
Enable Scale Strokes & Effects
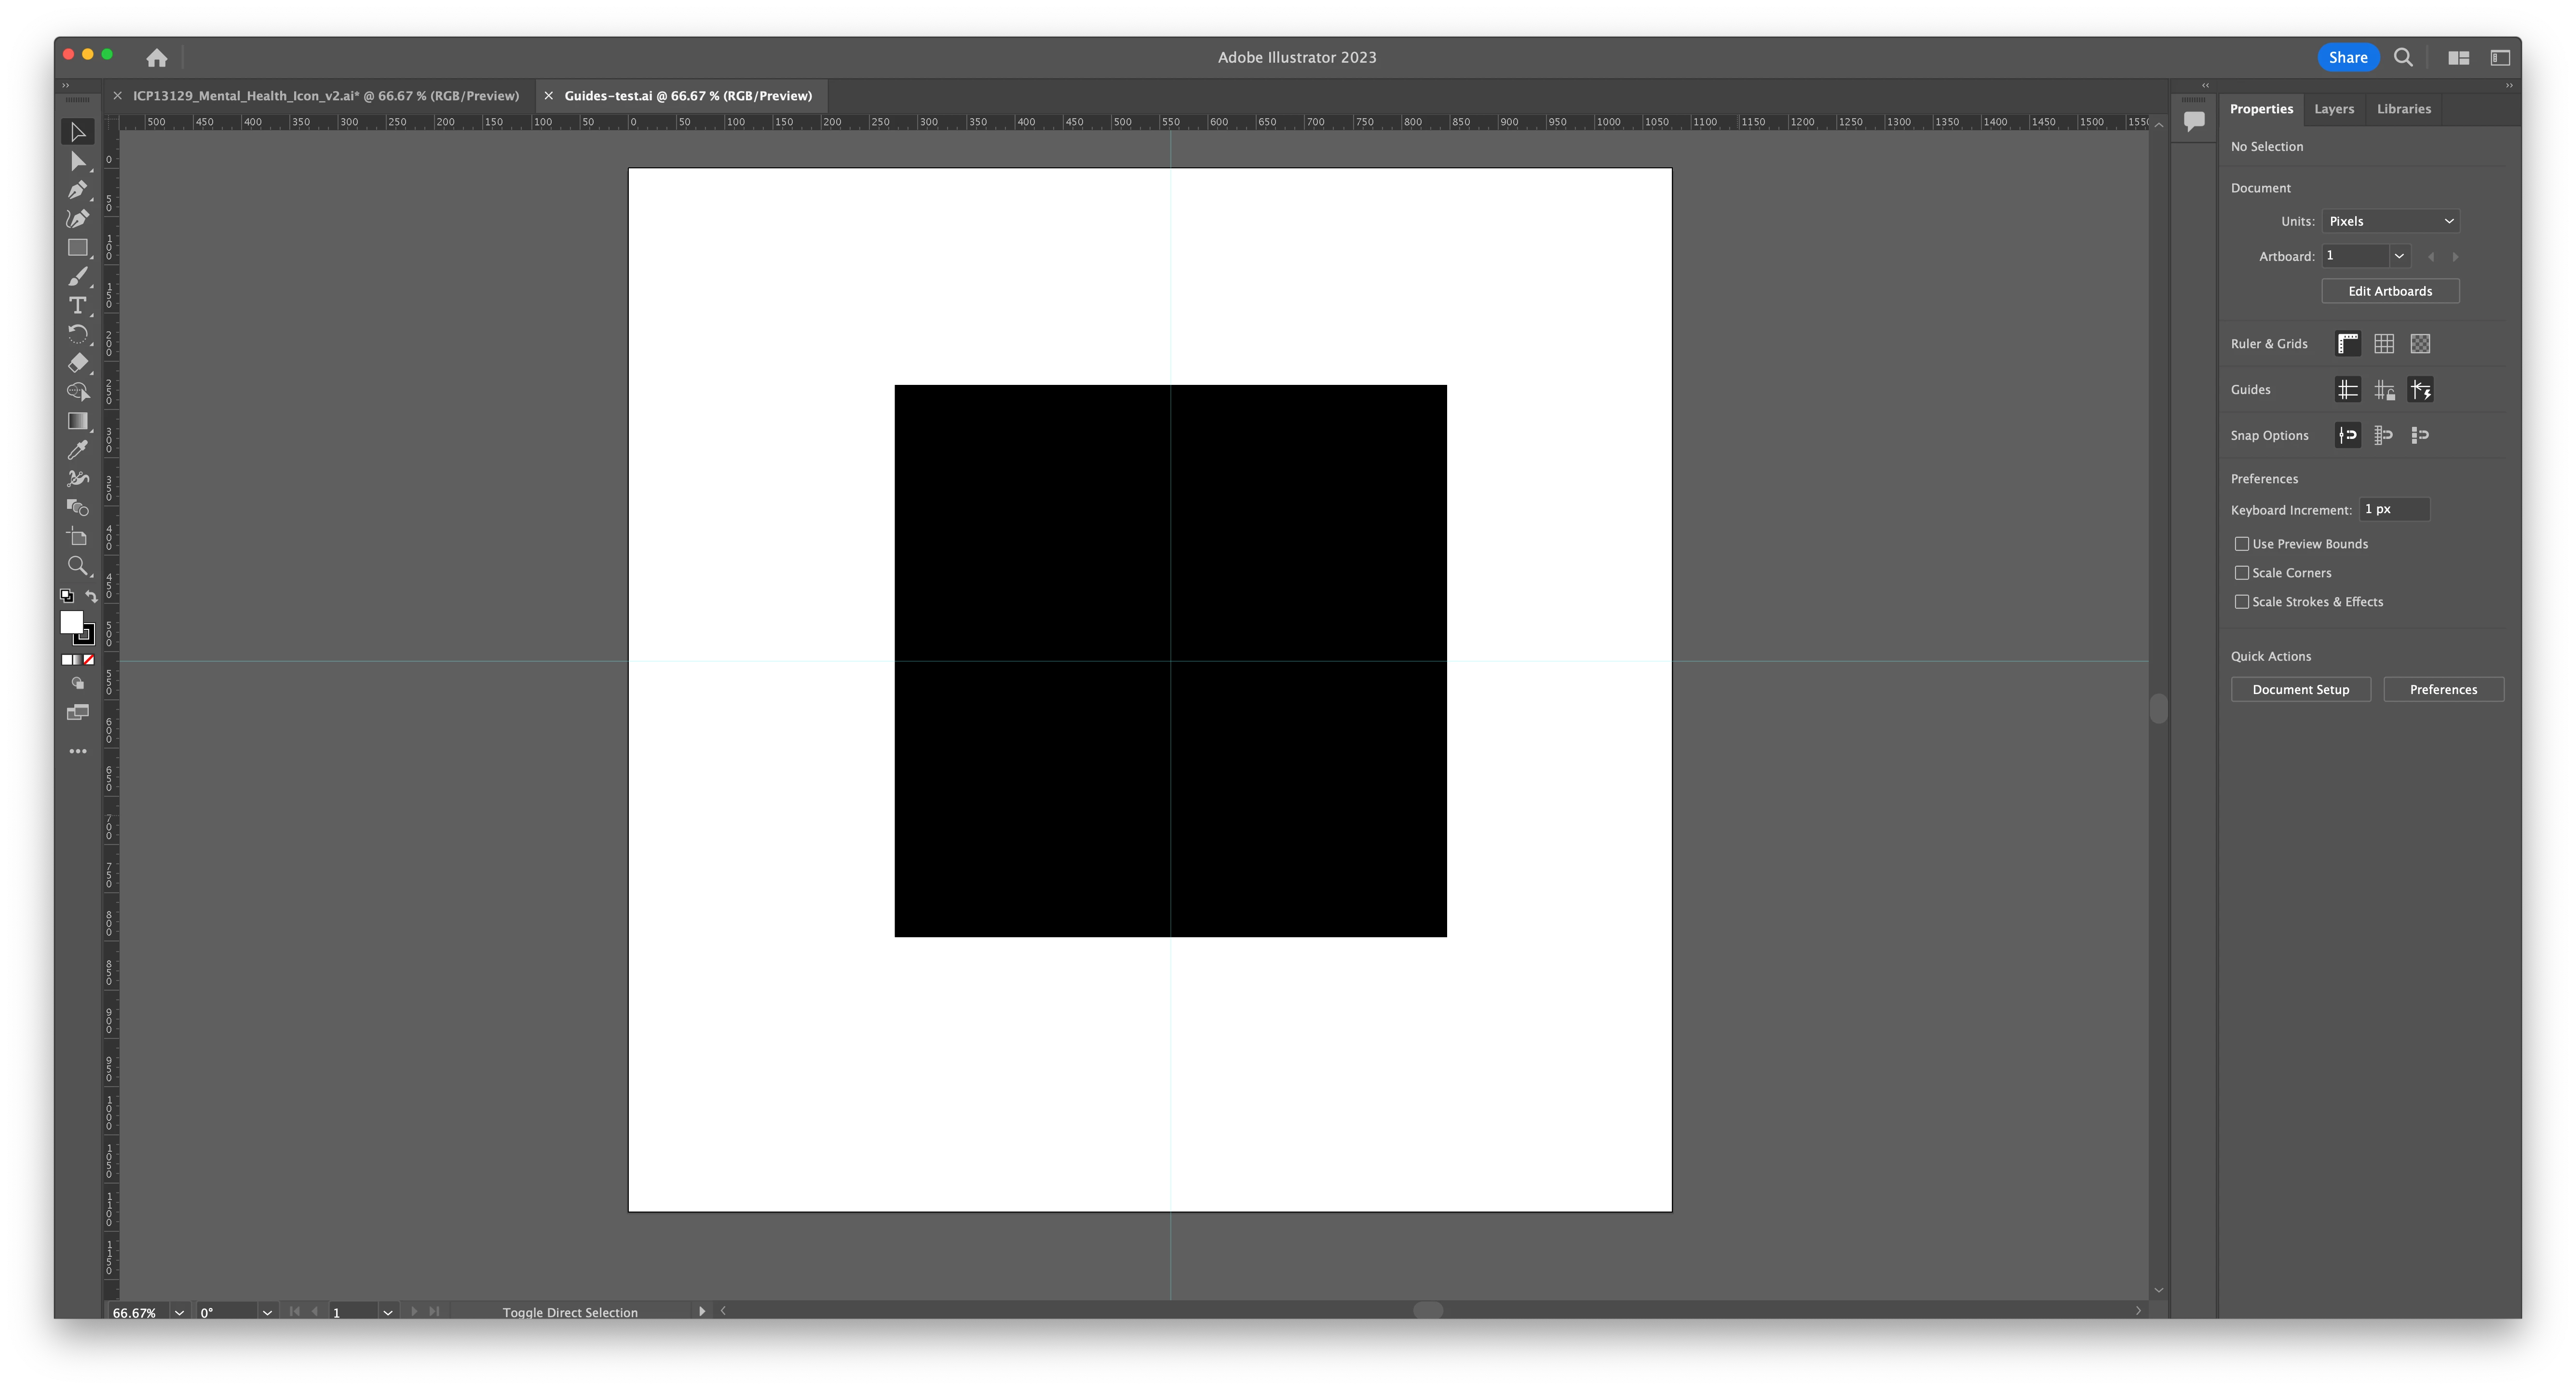(x=2242, y=602)
